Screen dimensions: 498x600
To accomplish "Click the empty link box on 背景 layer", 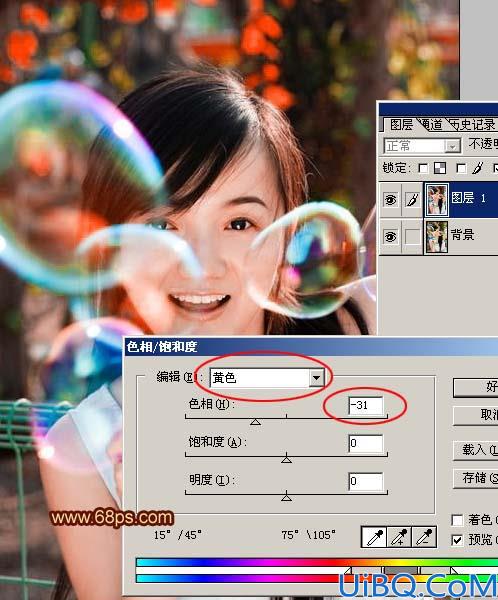I will point(412,236).
